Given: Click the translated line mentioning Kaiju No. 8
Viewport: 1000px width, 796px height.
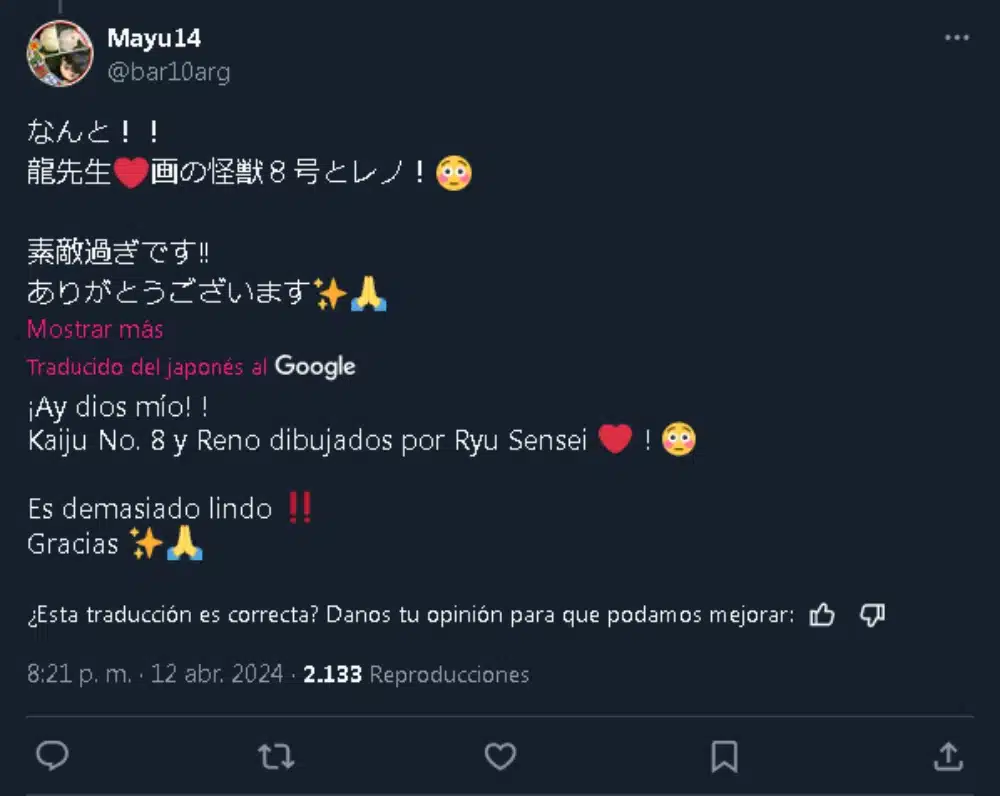Looking at the screenshot, I should 308,441.
